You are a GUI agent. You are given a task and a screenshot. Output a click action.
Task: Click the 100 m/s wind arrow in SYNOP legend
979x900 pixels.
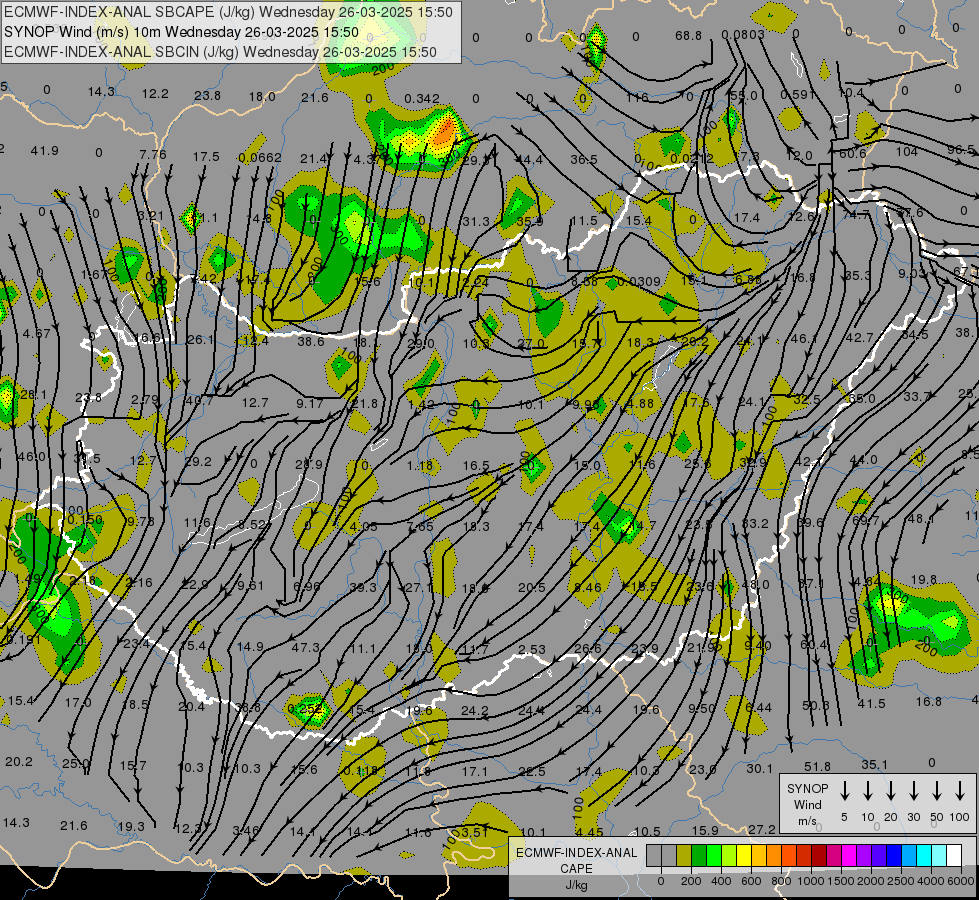960,791
